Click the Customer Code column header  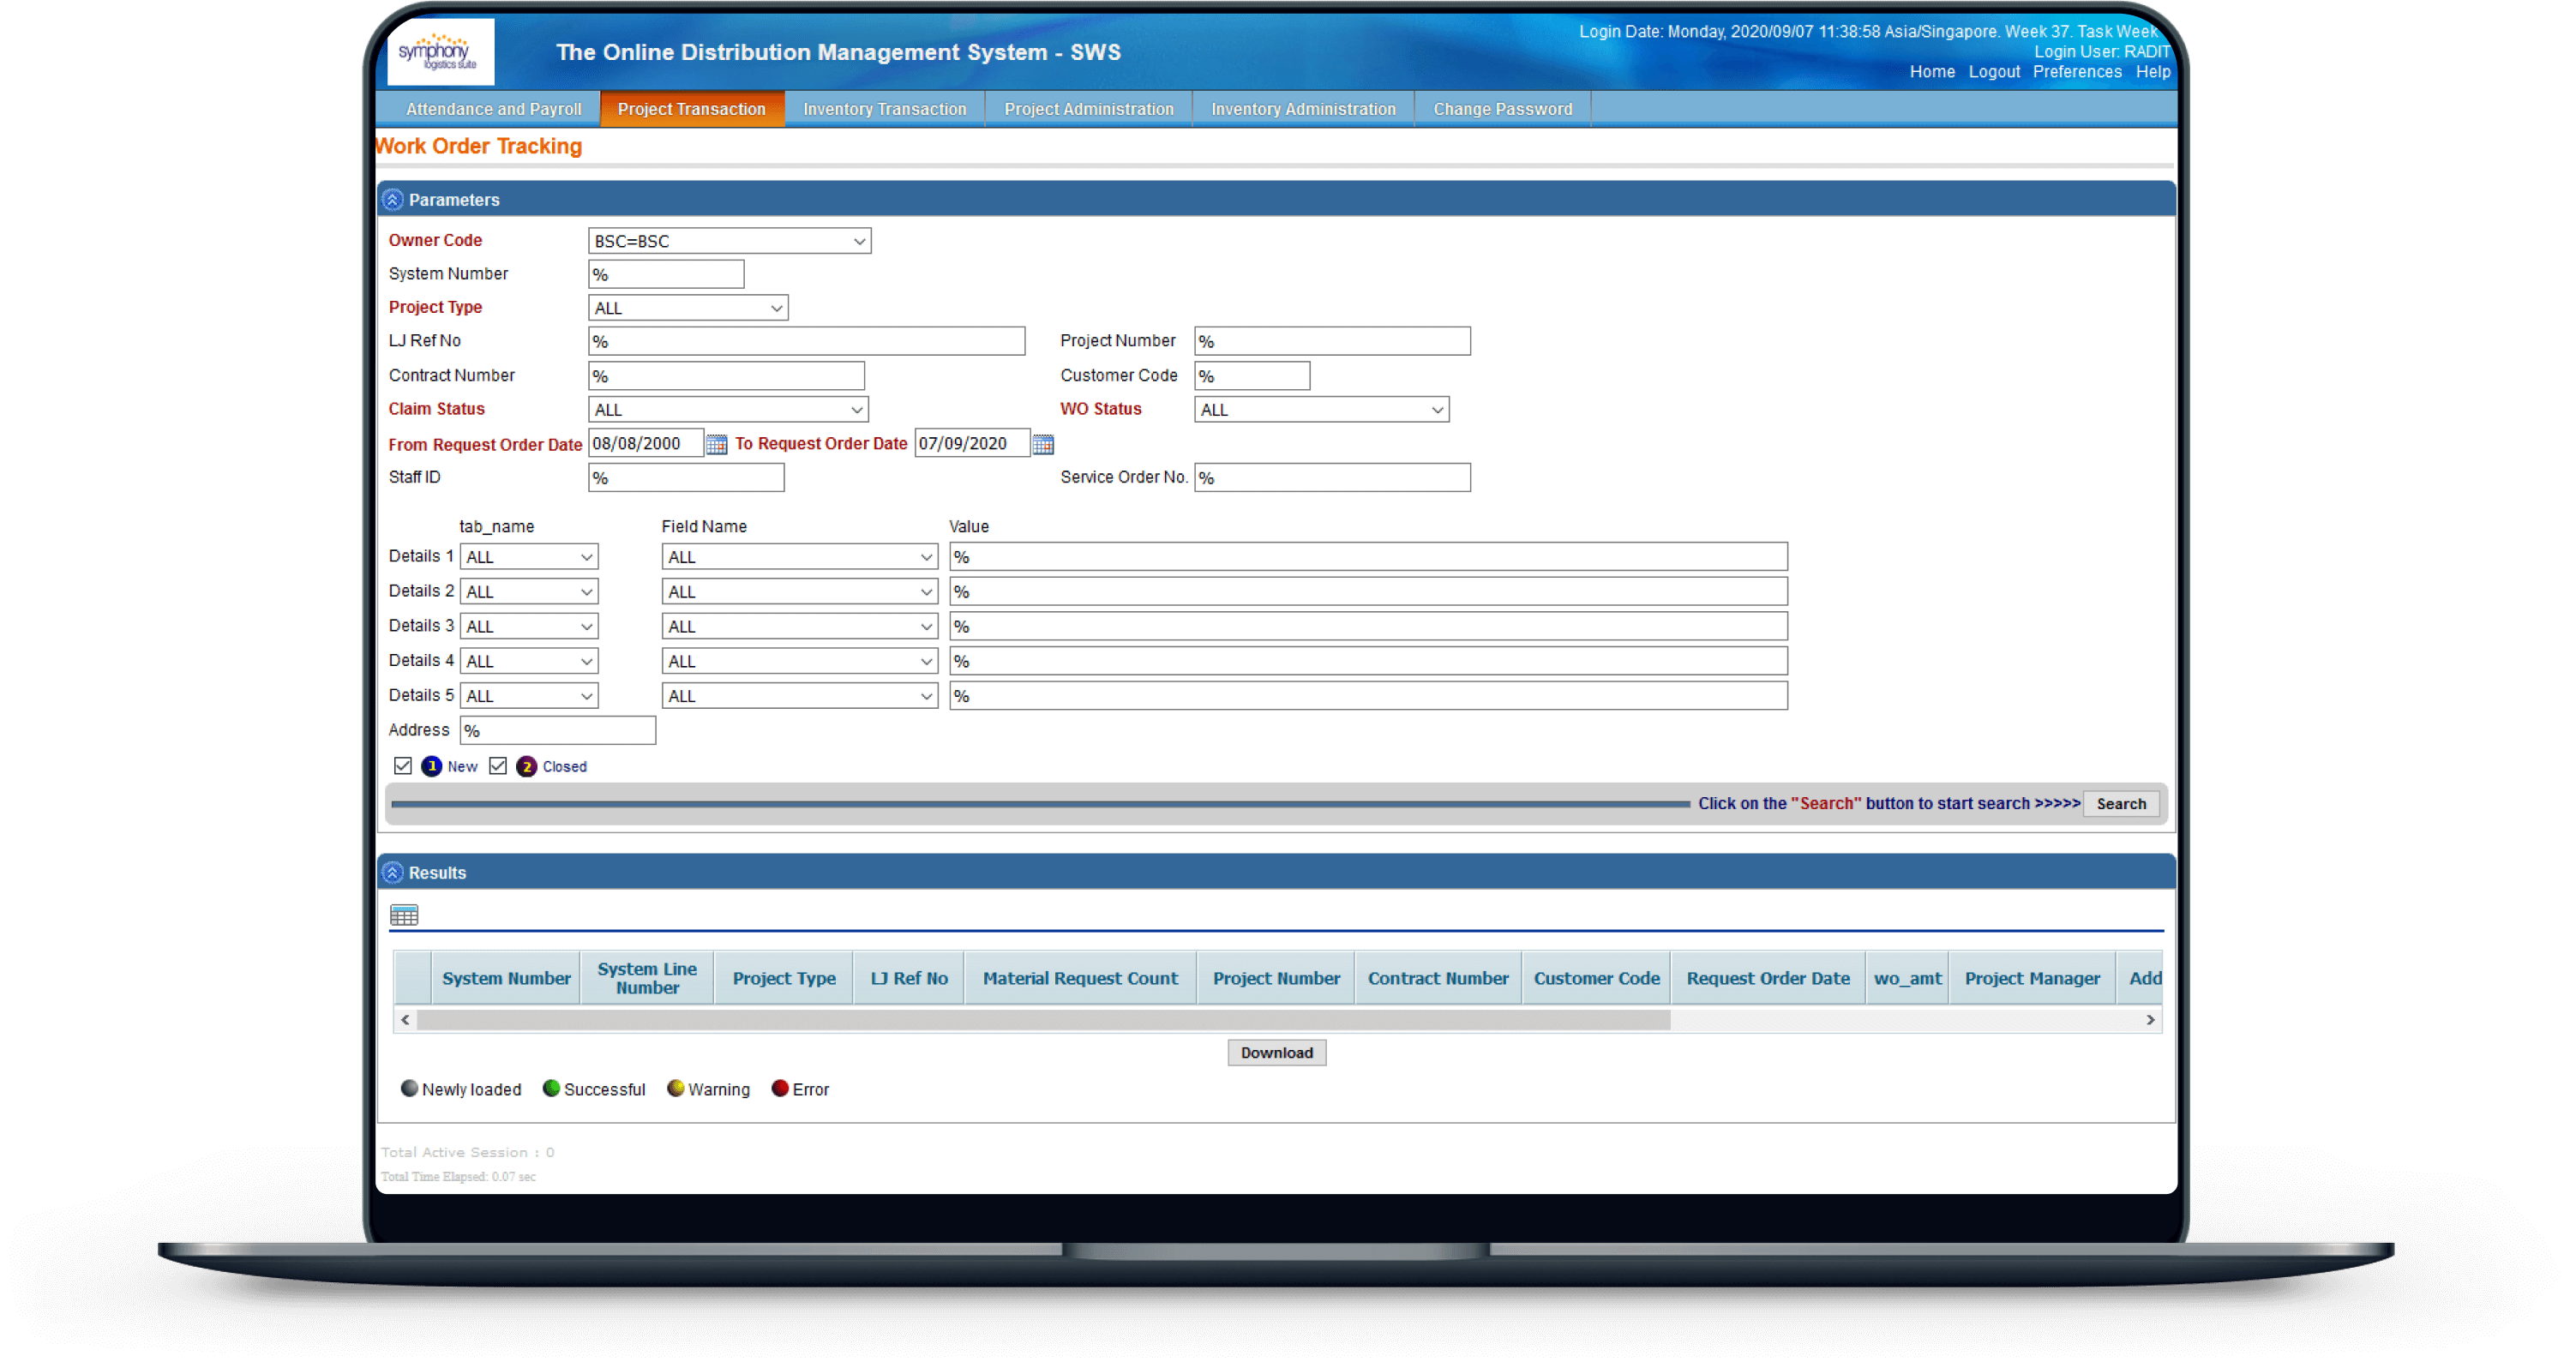1596,979
